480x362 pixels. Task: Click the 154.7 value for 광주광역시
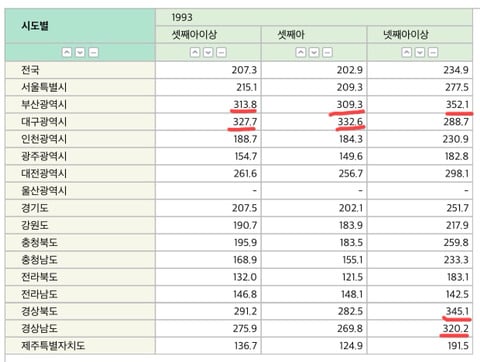click(x=246, y=156)
